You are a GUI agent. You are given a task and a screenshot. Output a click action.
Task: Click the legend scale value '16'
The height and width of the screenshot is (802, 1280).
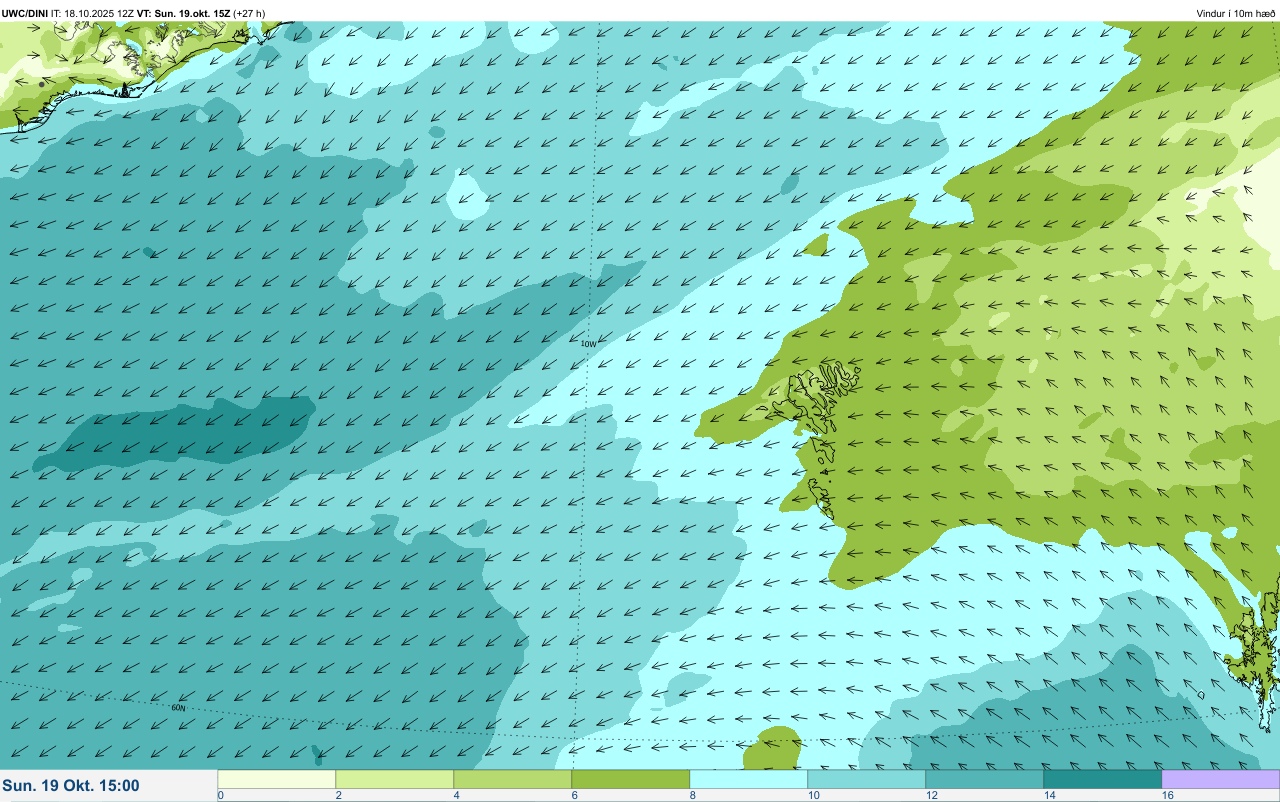click(1166, 795)
